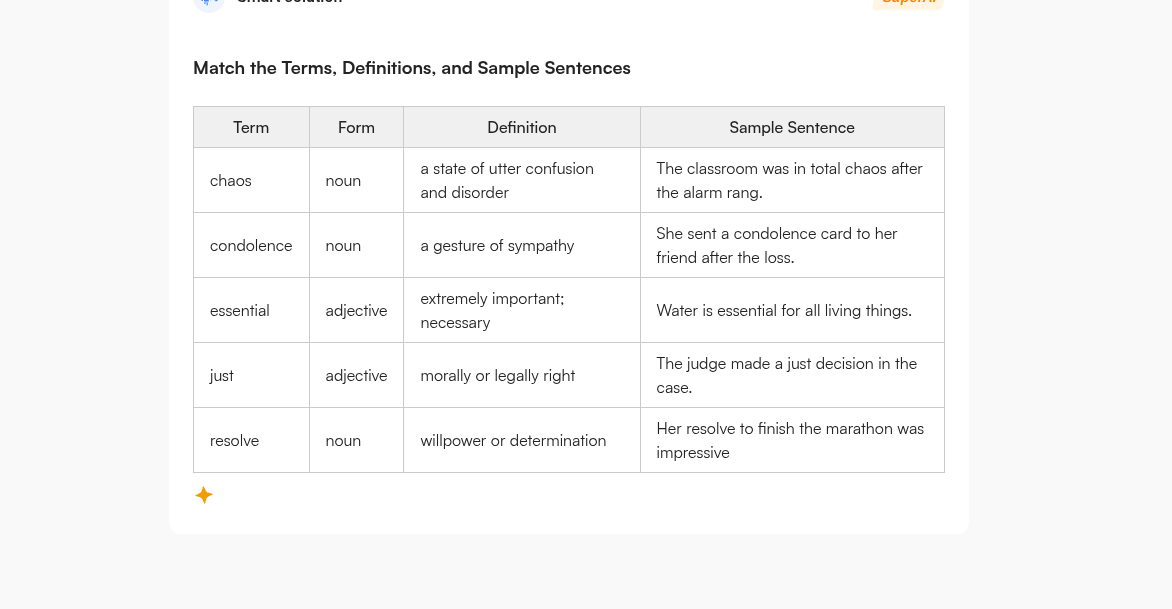1172x609 pixels.
Task: Select 'willpower or determination' definition cell
Action: (x=513, y=441)
